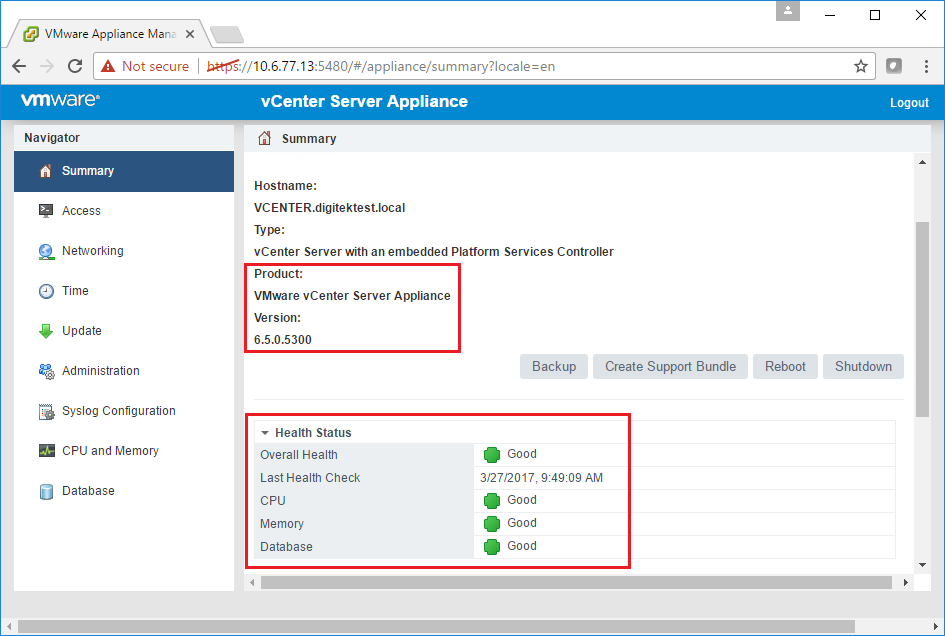
Task: Click the Backup button
Action: click(x=554, y=367)
